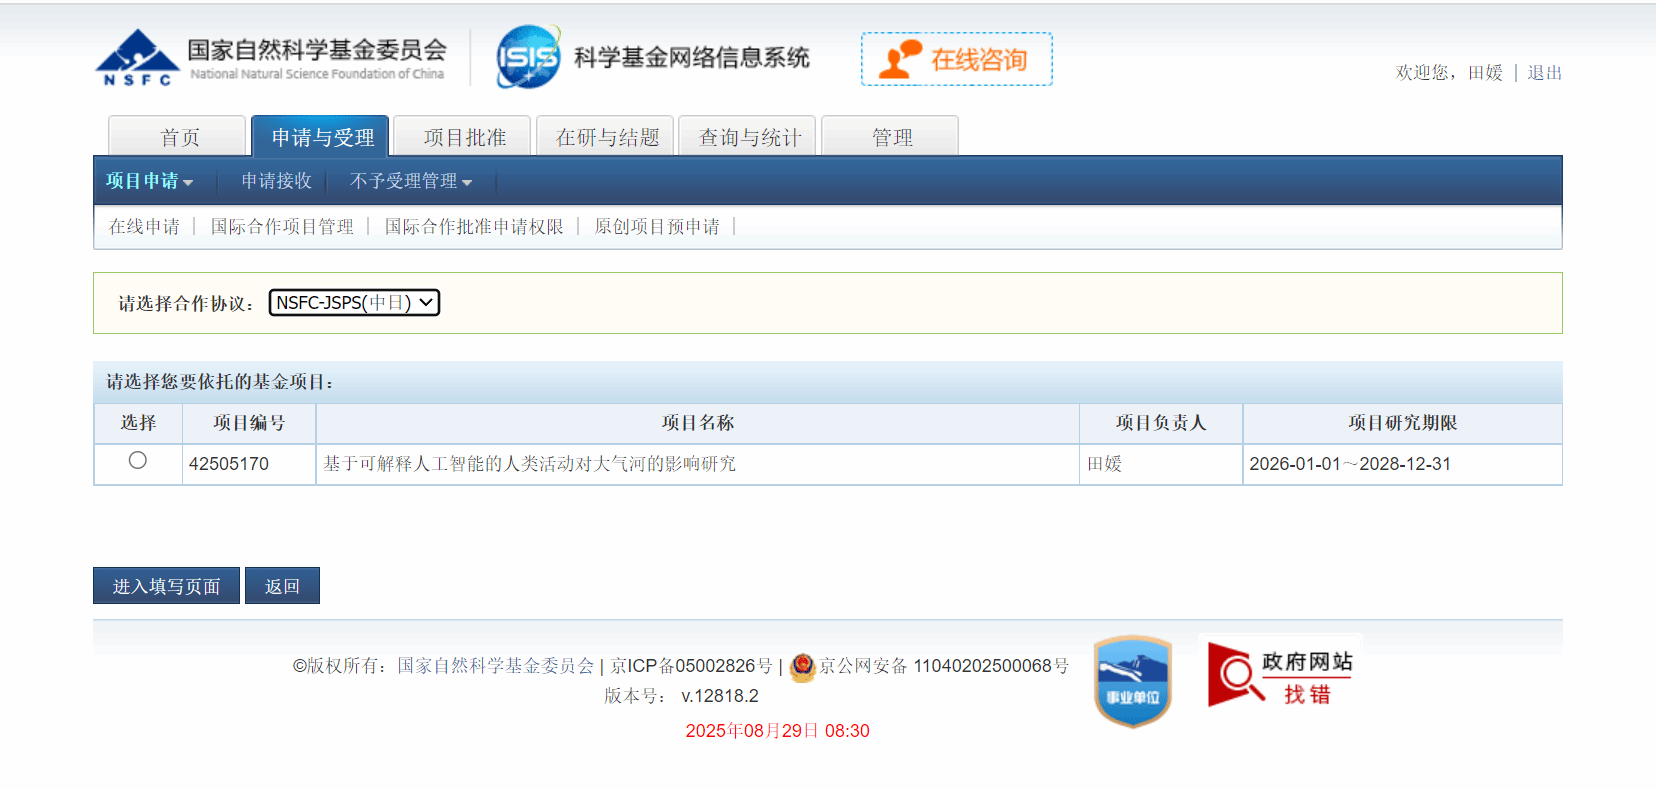Image resolution: width=1656 pixels, height=789 pixels.
Task: Expand the 项目申请 submenu
Action: click(x=149, y=181)
